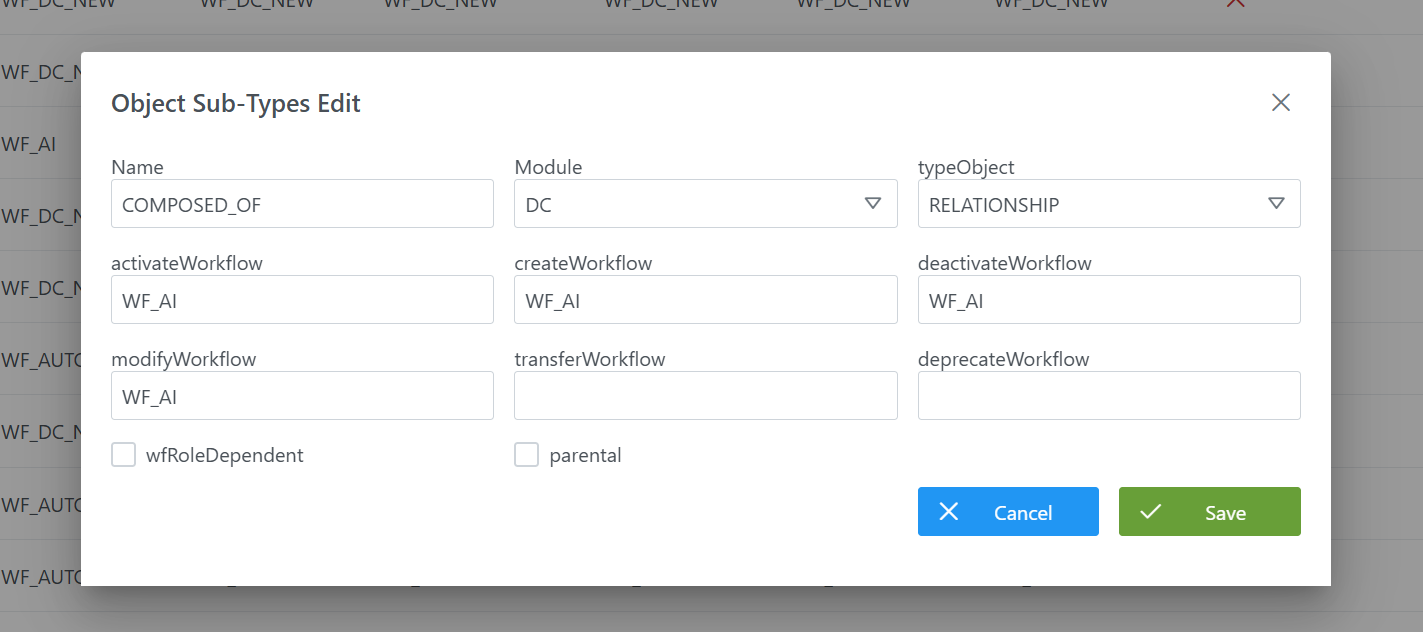
Task: Select the createWorkflow text box
Action: pos(705,300)
